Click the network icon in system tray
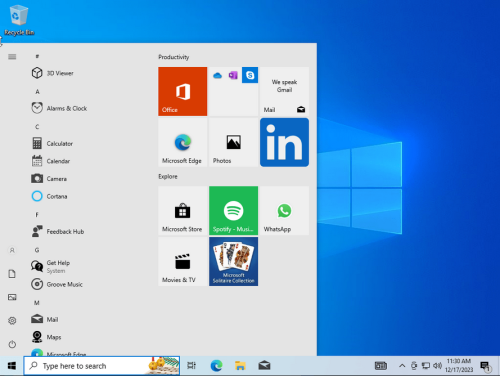This screenshot has height=376, width=500. pyautogui.click(x=426, y=366)
